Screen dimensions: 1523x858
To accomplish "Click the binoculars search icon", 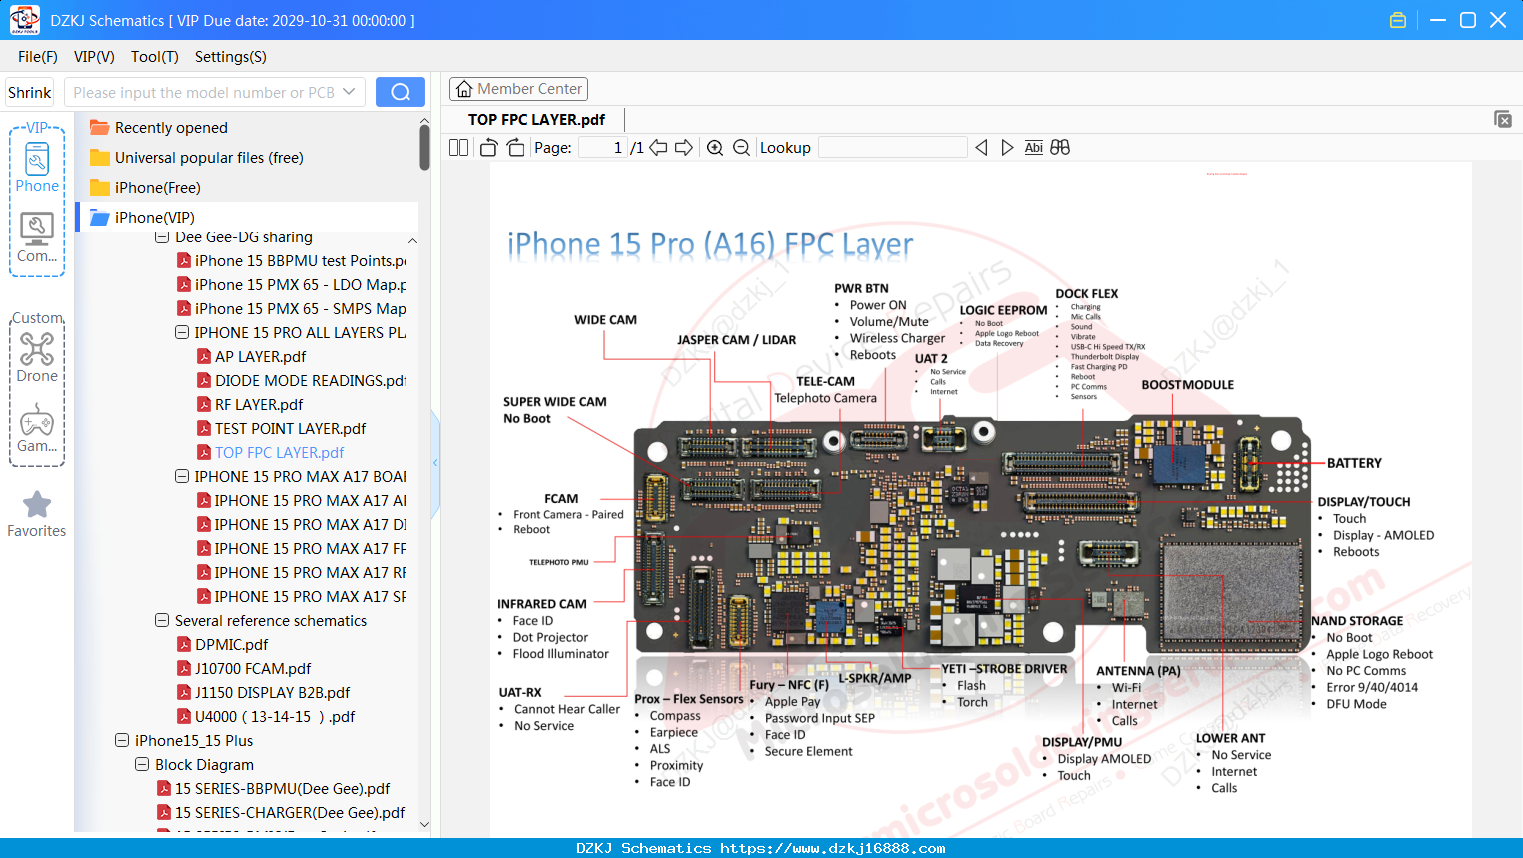I will tap(1060, 147).
